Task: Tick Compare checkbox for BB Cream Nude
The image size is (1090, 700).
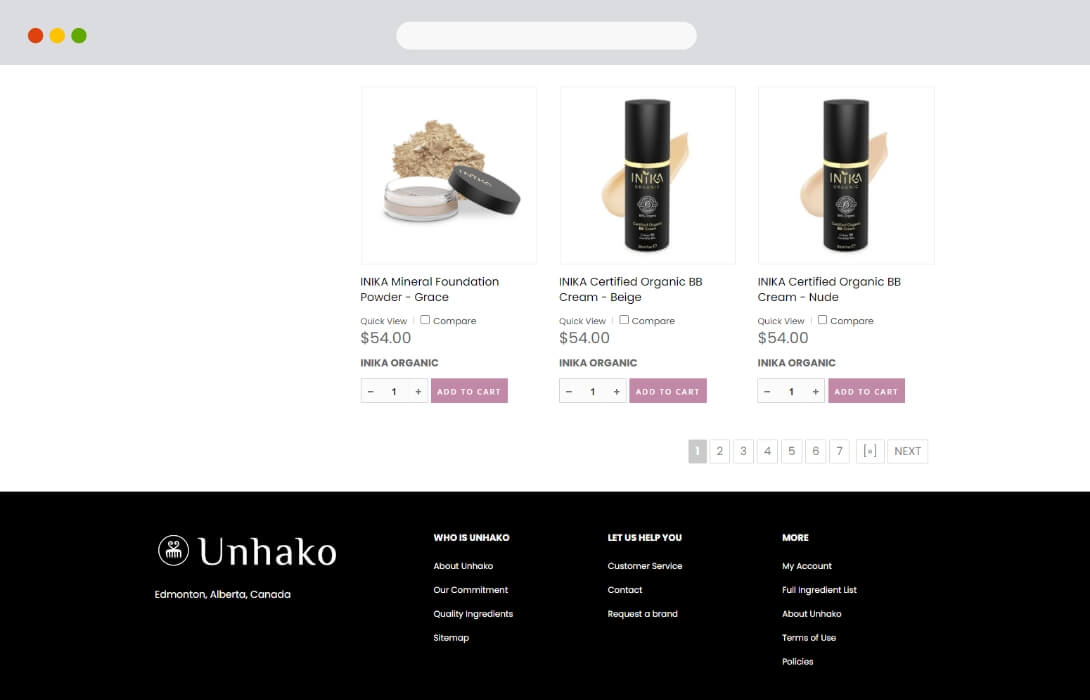Action: coord(822,320)
